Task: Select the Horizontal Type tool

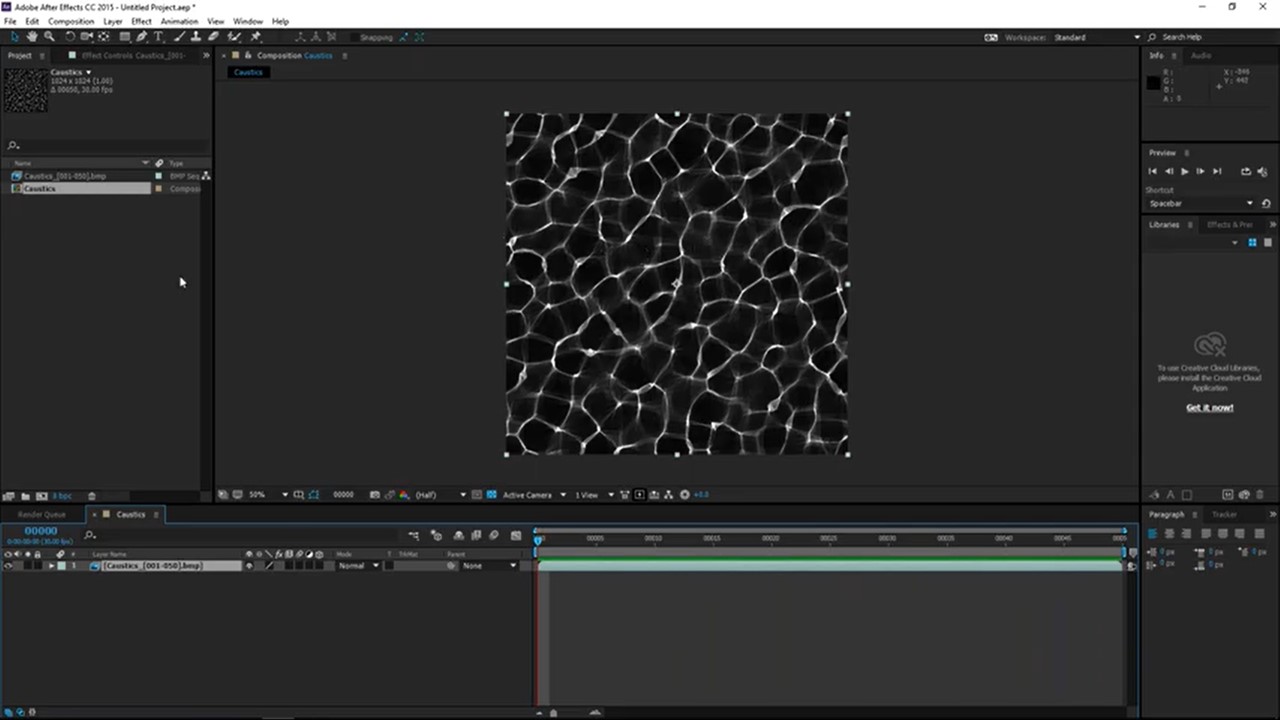Action: click(x=158, y=37)
